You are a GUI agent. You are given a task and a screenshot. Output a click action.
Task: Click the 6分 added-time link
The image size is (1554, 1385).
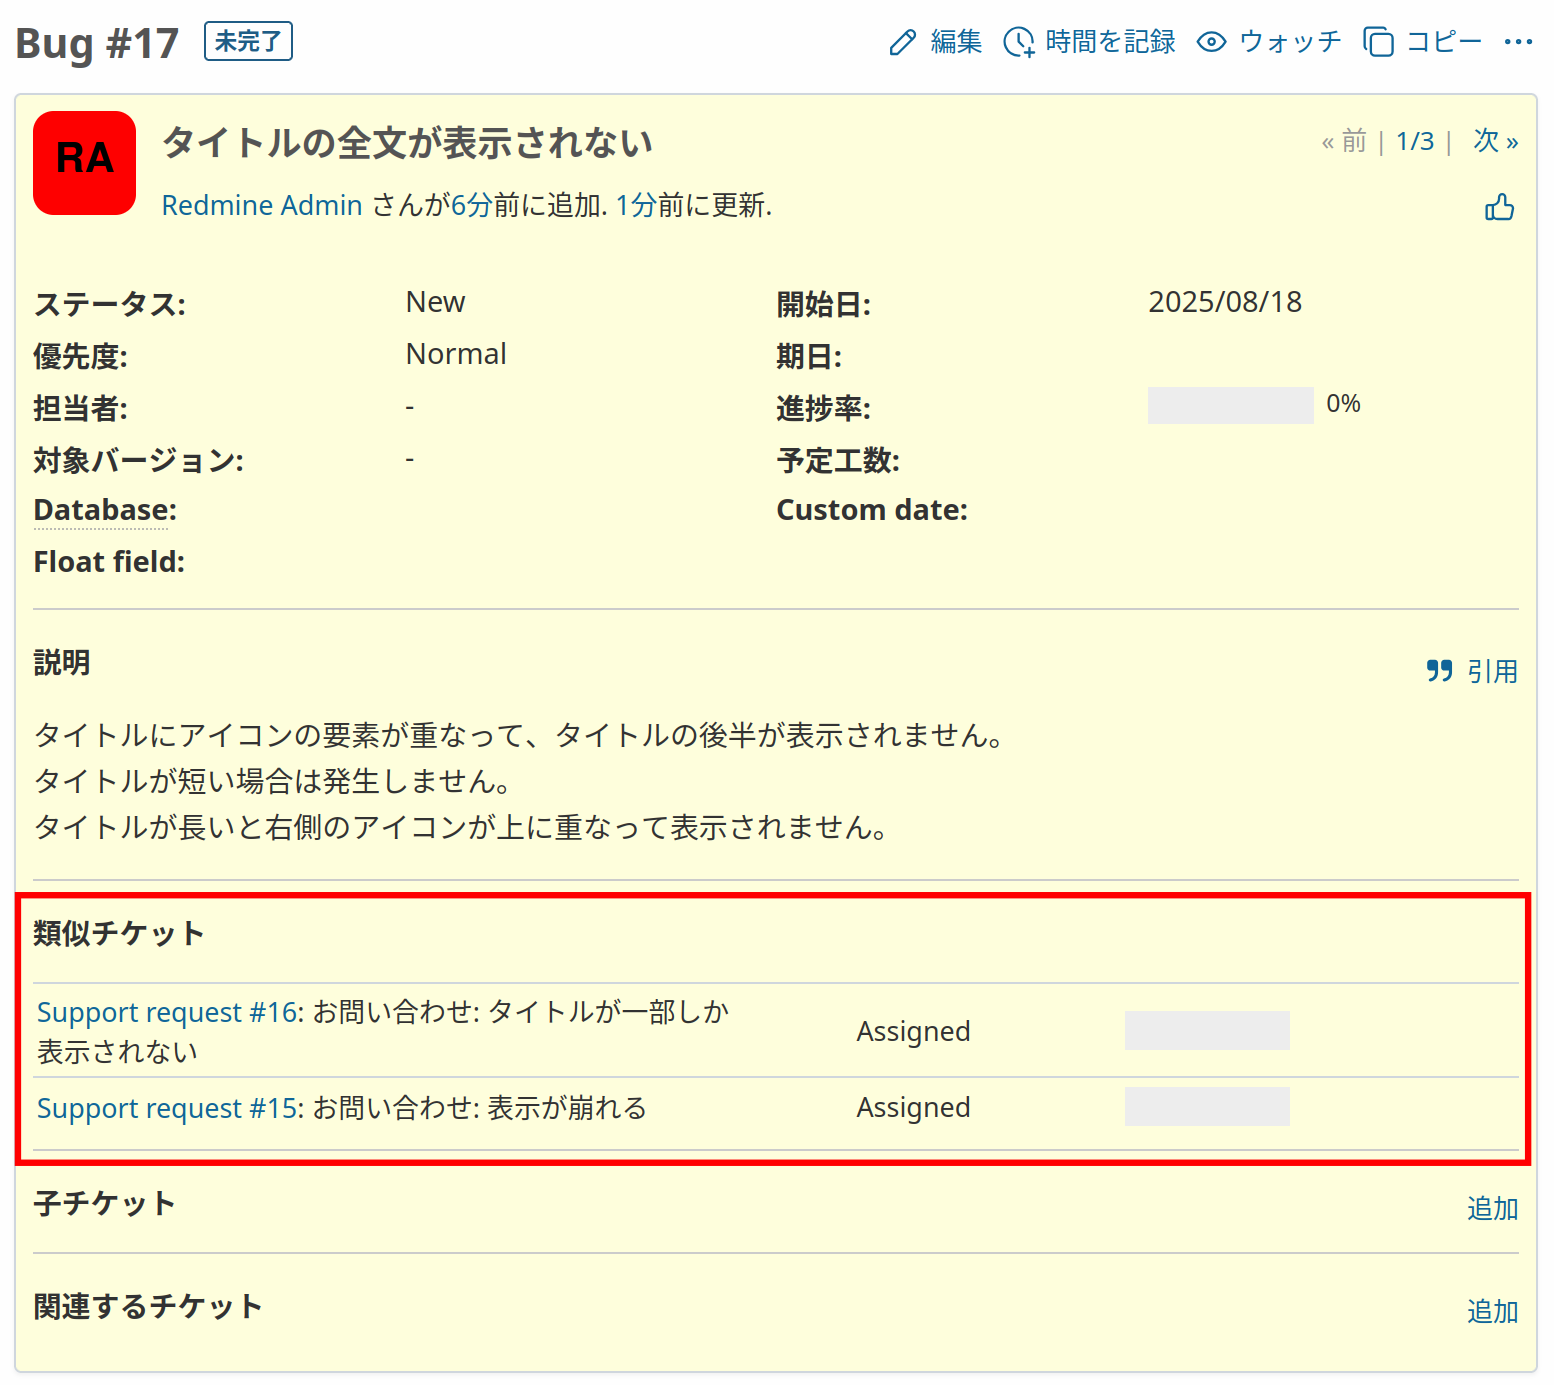472,205
